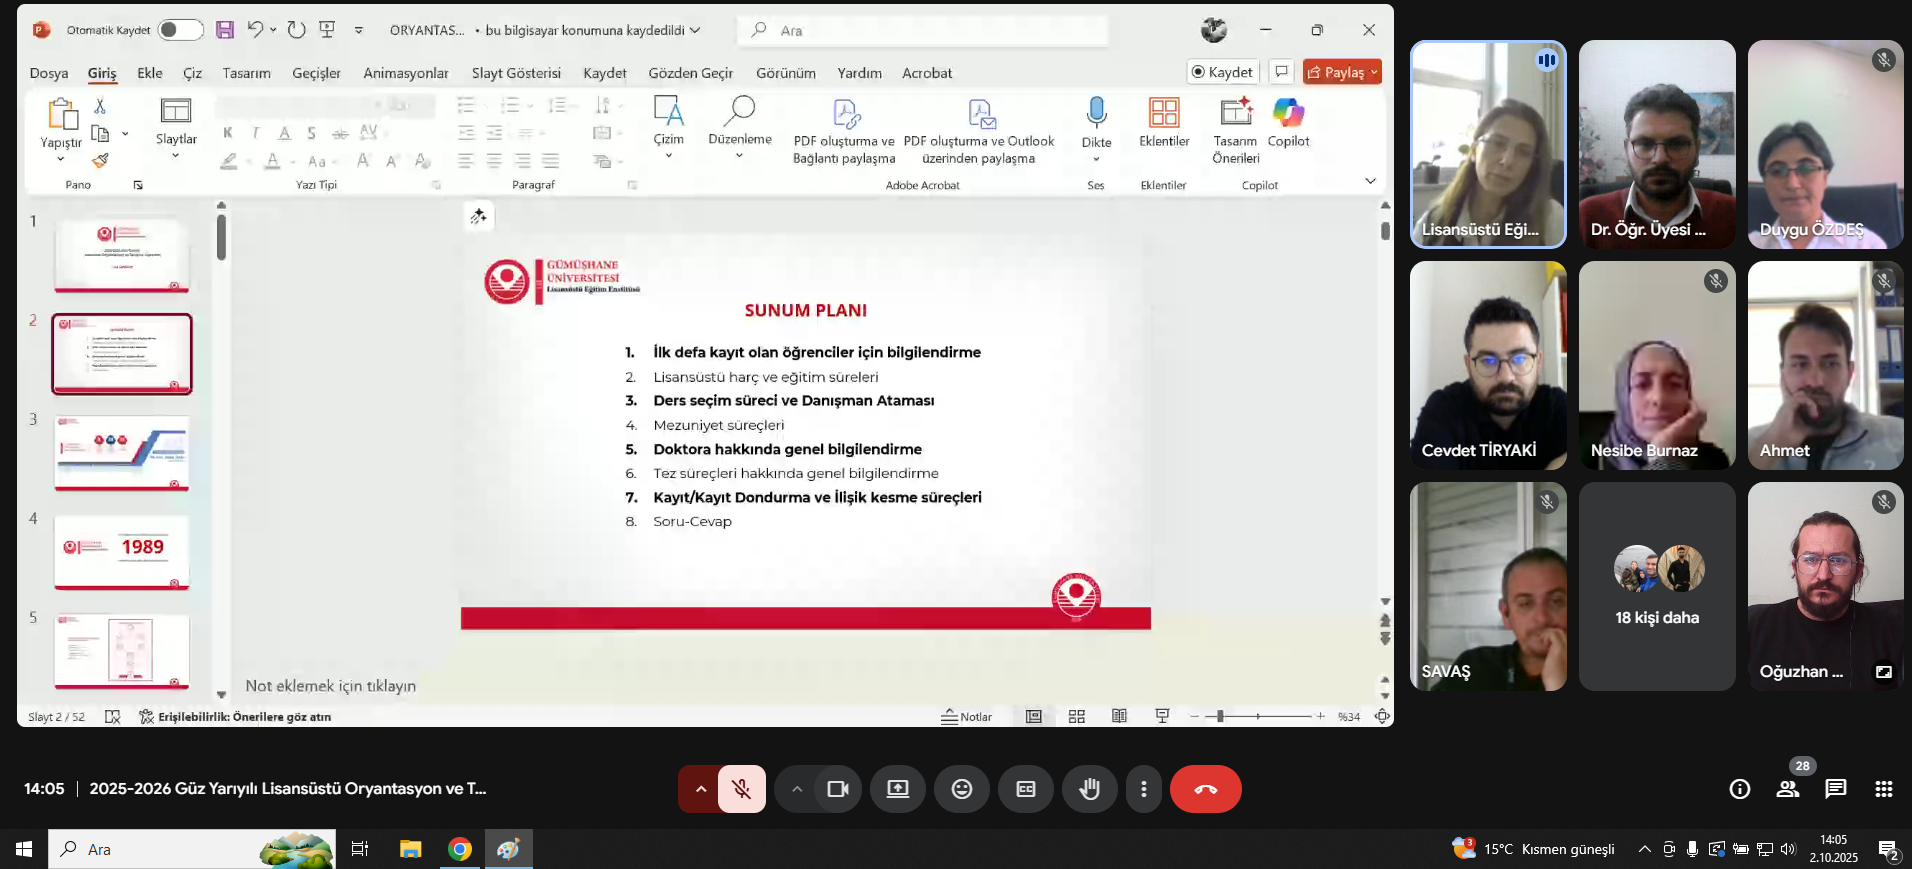The width and height of the screenshot is (1912, 869).
Task: Toggle the Otomatik Kaydet switch
Action: pyautogui.click(x=180, y=30)
